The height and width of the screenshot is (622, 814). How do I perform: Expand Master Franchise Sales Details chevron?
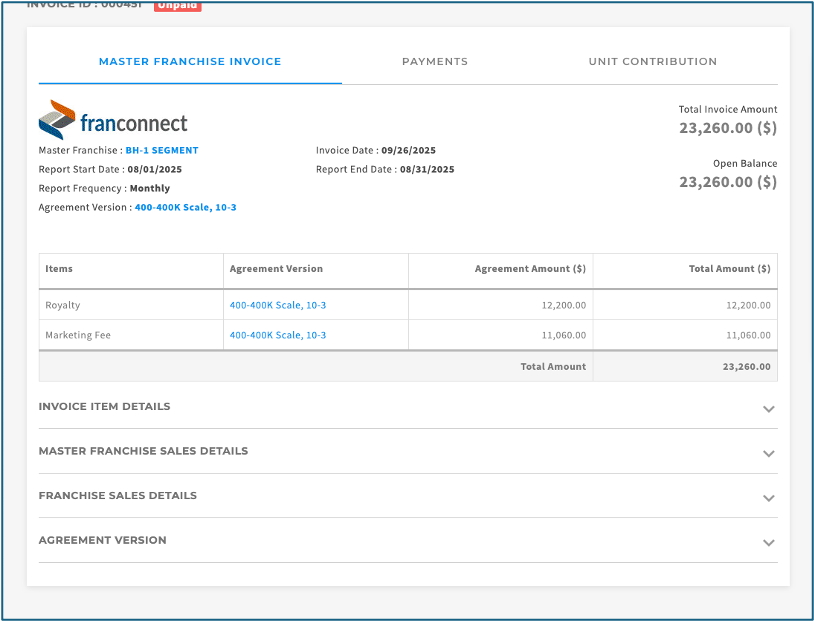click(768, 453)
